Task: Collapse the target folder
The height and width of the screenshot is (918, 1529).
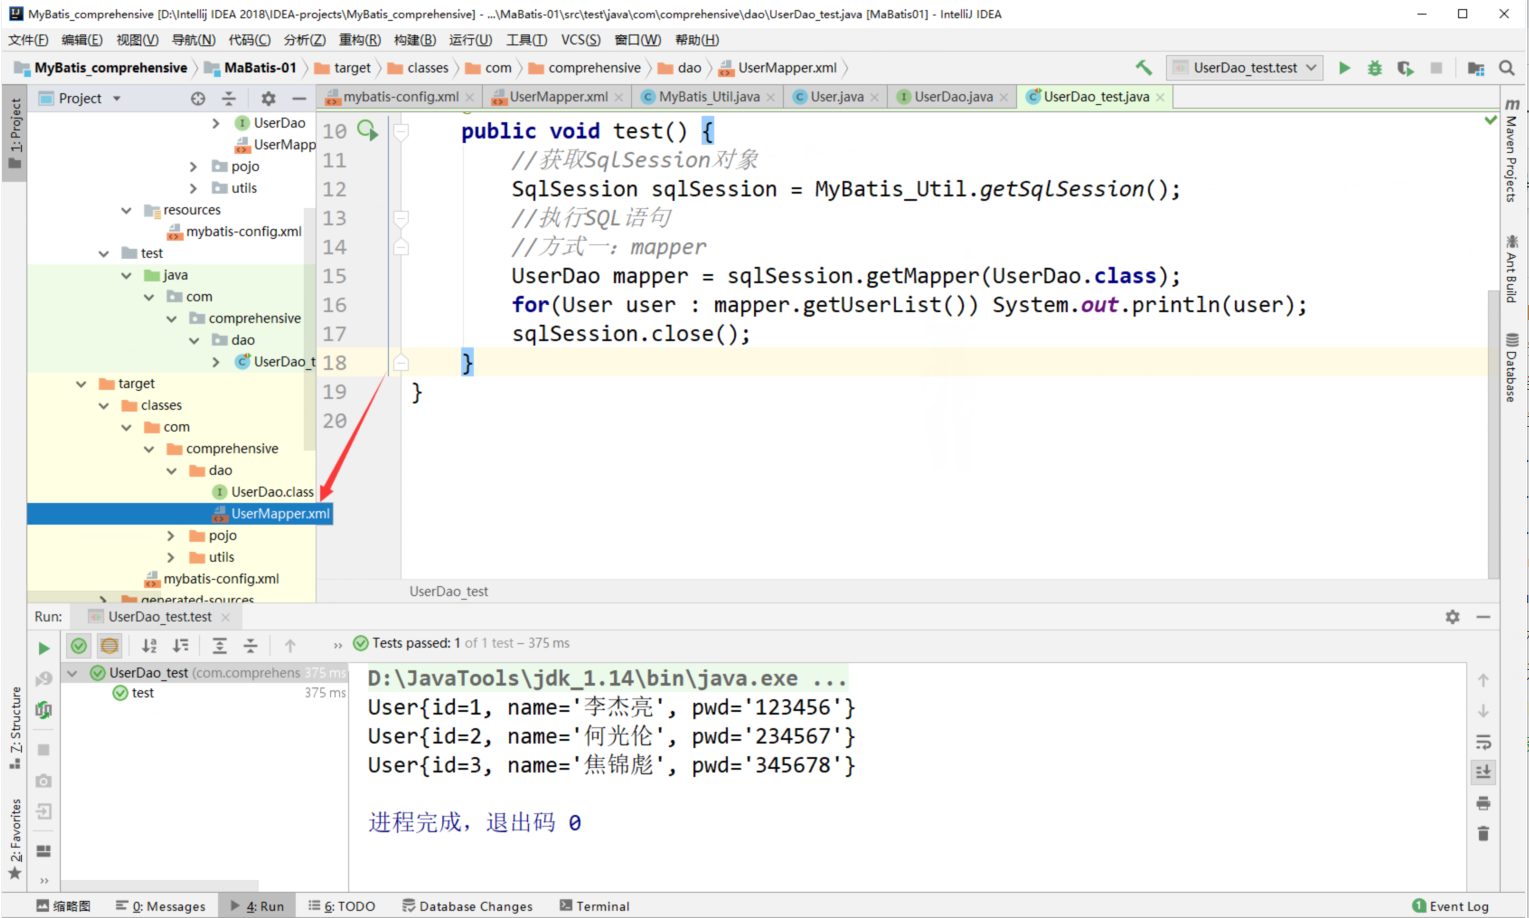Action: click(x=81, y=384)
